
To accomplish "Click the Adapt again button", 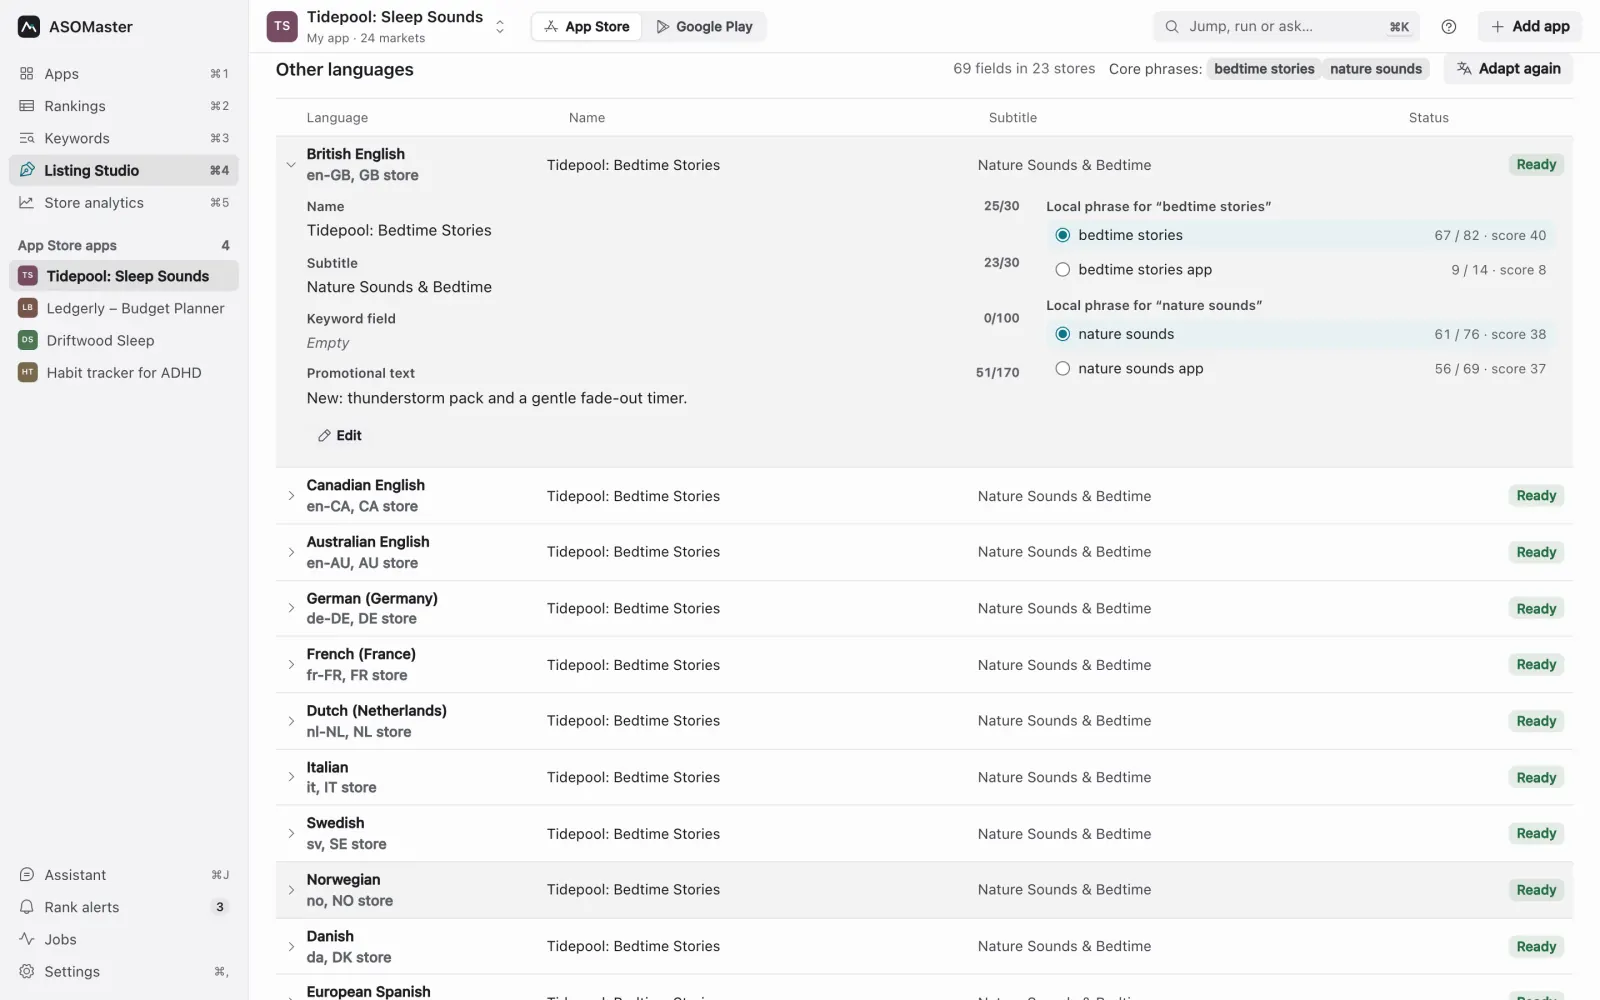I will 1508,69.
